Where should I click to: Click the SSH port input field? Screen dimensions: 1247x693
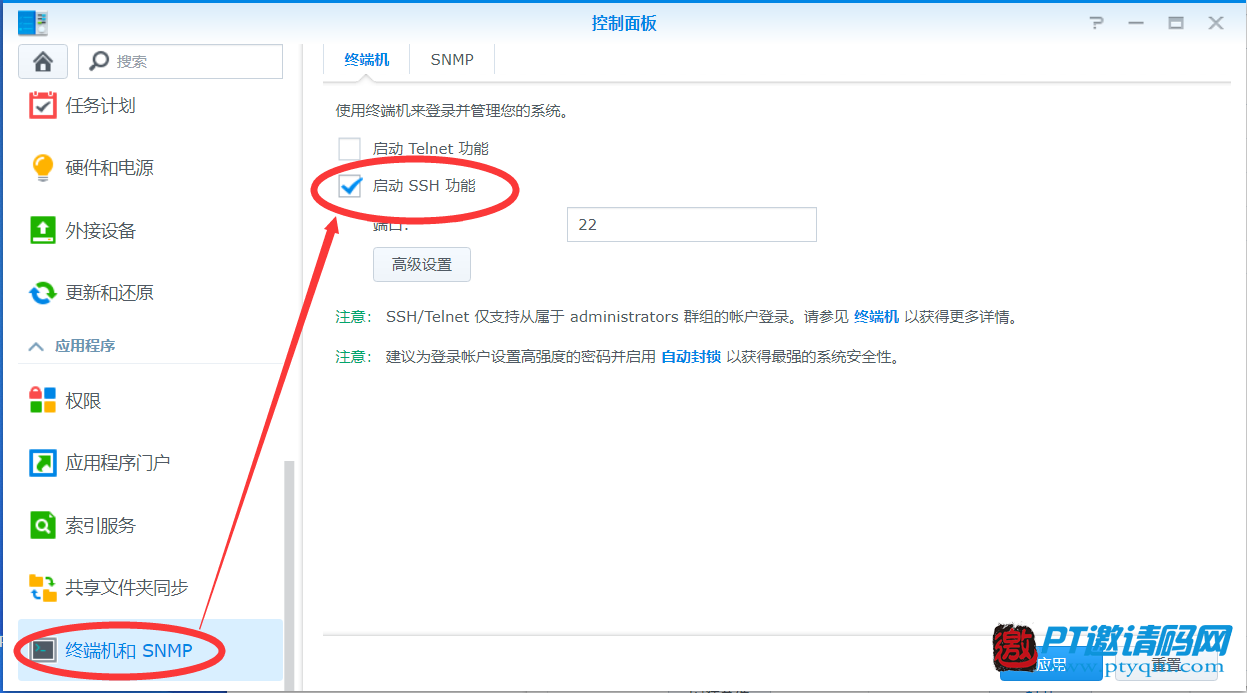point(691,224)
